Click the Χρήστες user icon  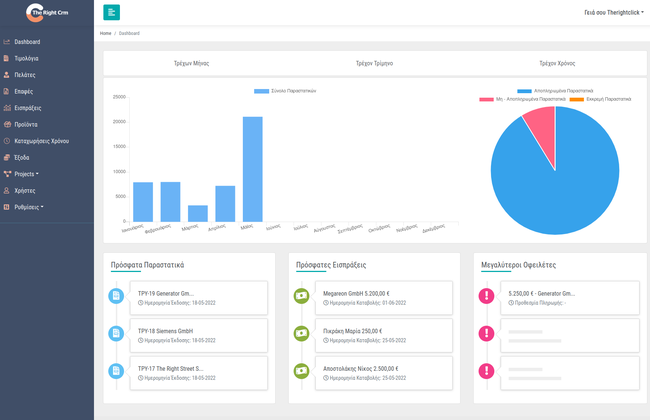[6, 191]
